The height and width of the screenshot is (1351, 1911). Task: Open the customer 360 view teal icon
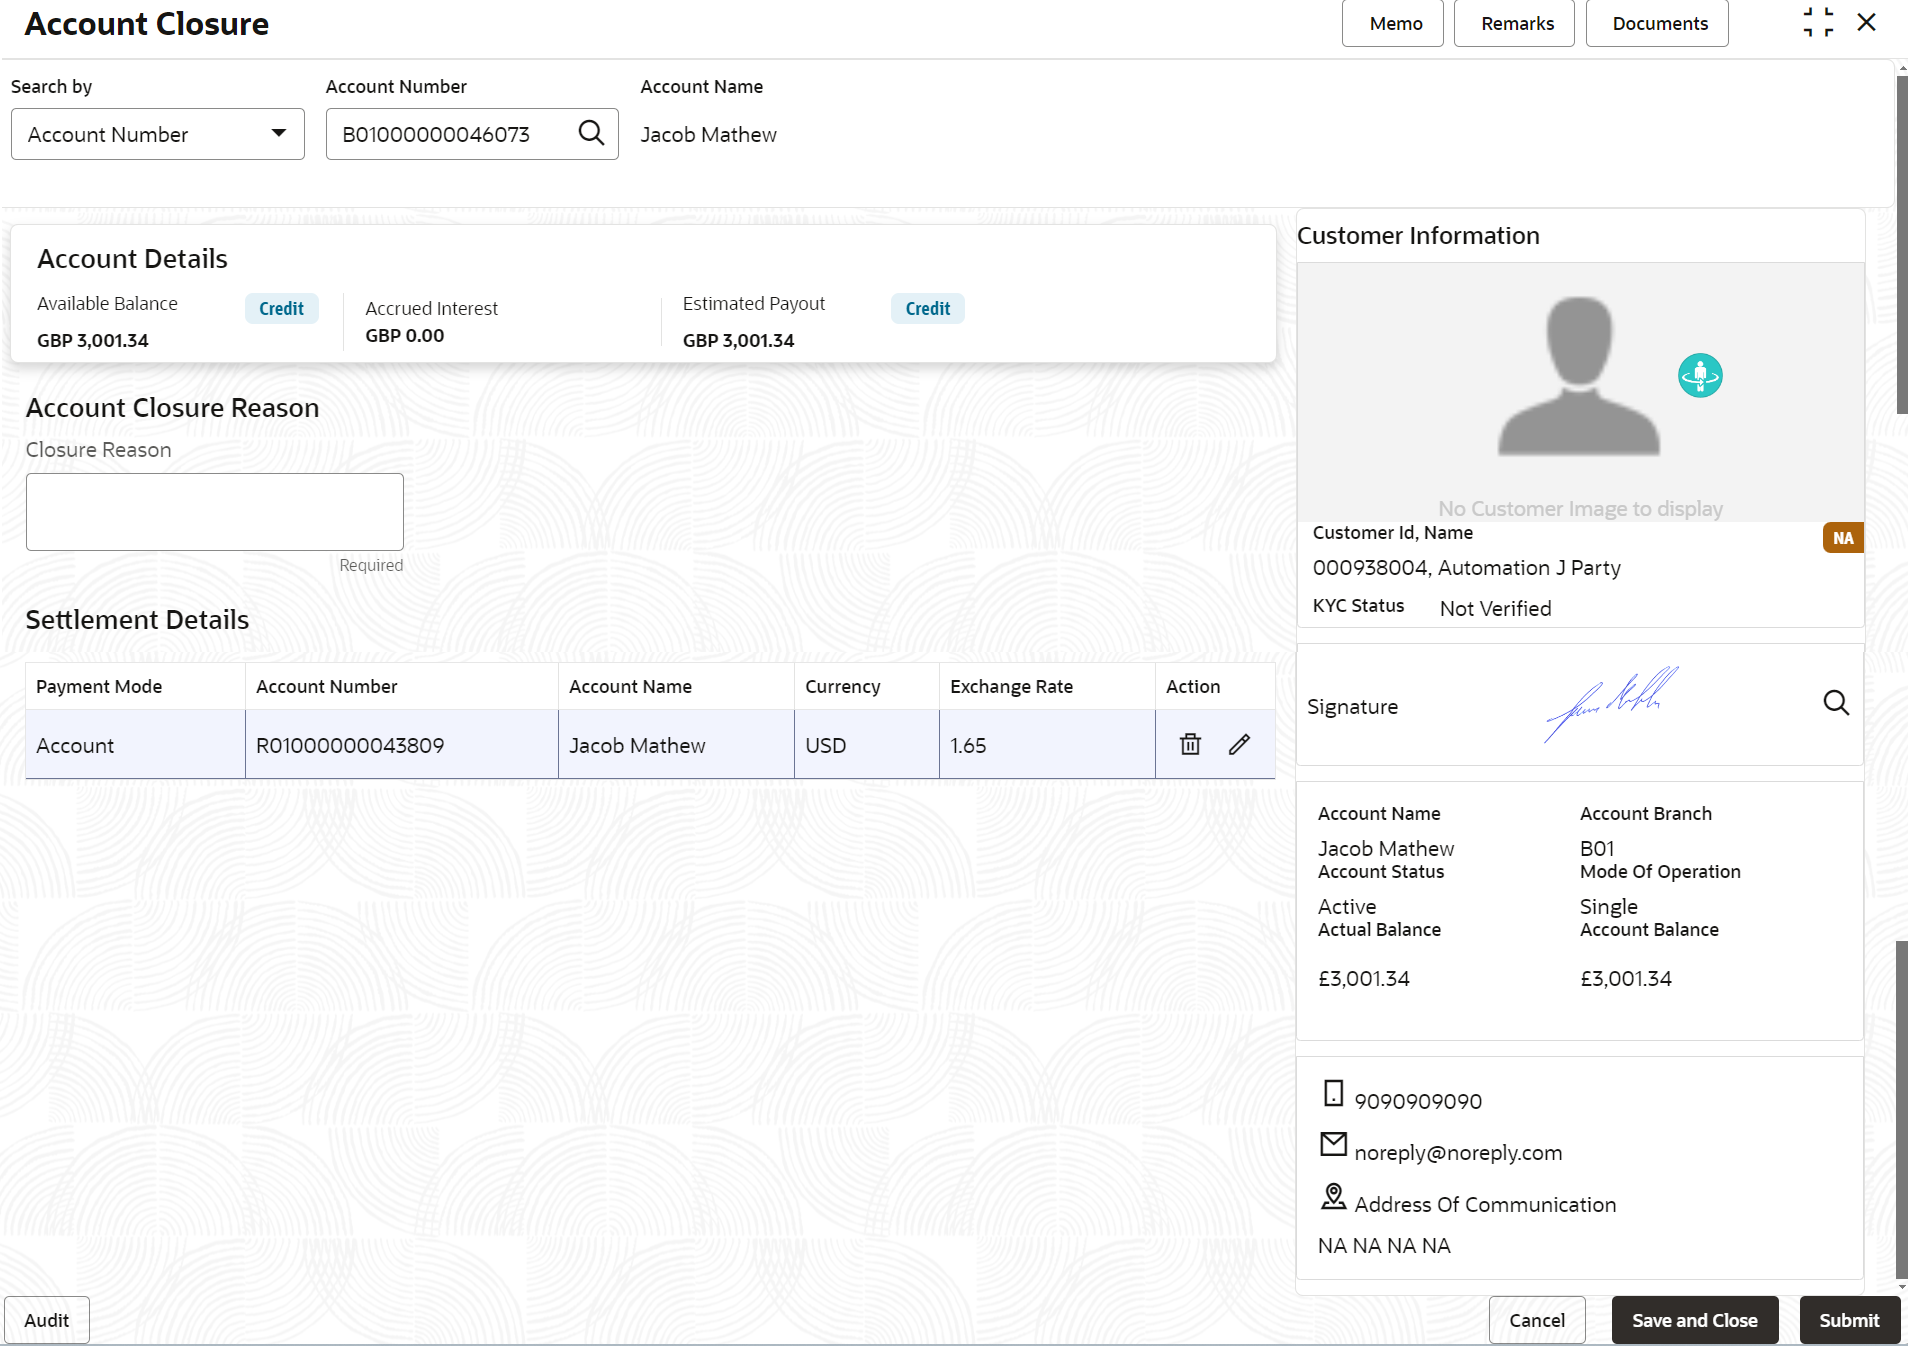[1700, 376]
